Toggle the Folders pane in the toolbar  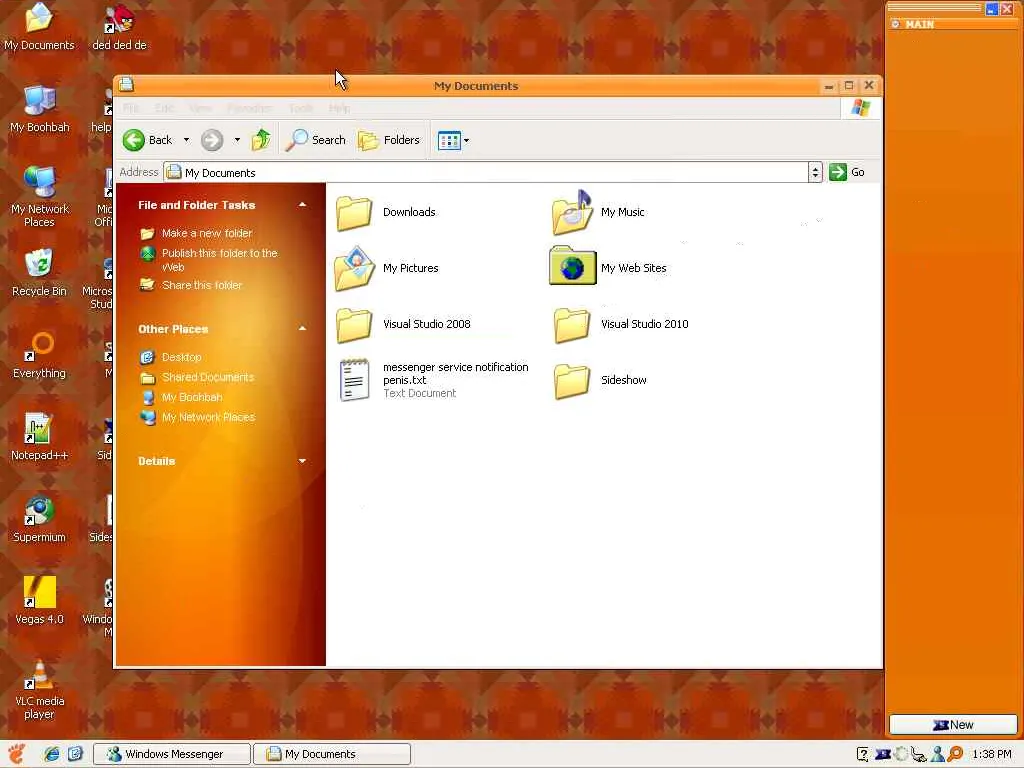coord(389,140)
